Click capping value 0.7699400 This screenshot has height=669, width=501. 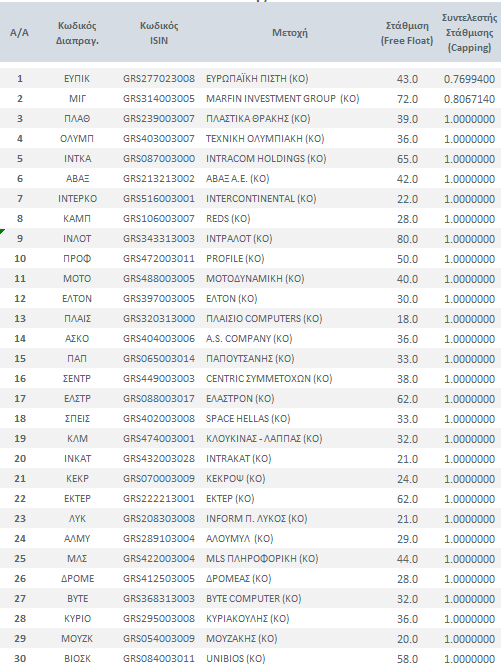click(x=469, y=79)
